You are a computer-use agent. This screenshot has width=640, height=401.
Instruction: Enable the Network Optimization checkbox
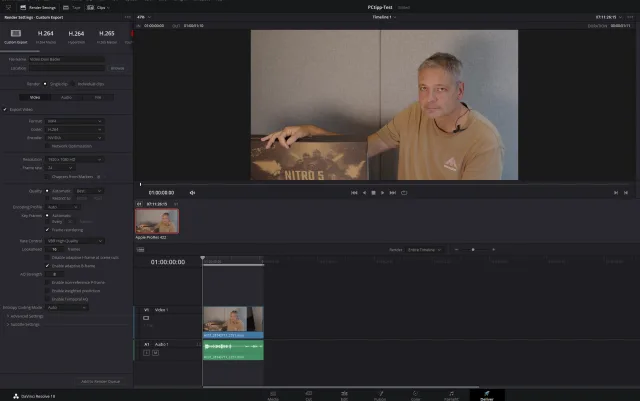[x=48, y=145]
